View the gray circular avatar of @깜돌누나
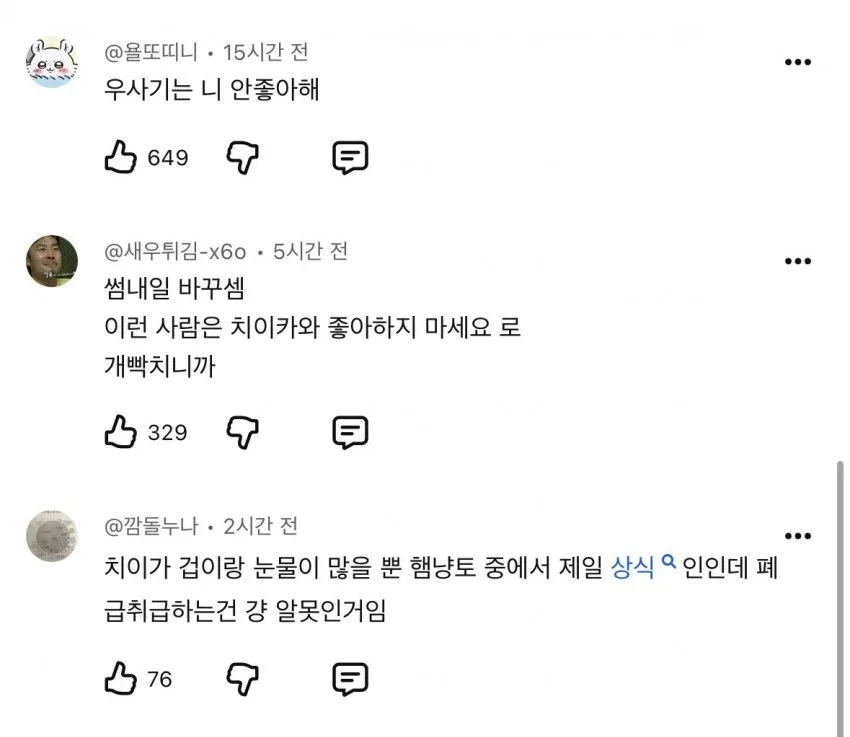This screenshot has height=737, width=850. (52, 535)
